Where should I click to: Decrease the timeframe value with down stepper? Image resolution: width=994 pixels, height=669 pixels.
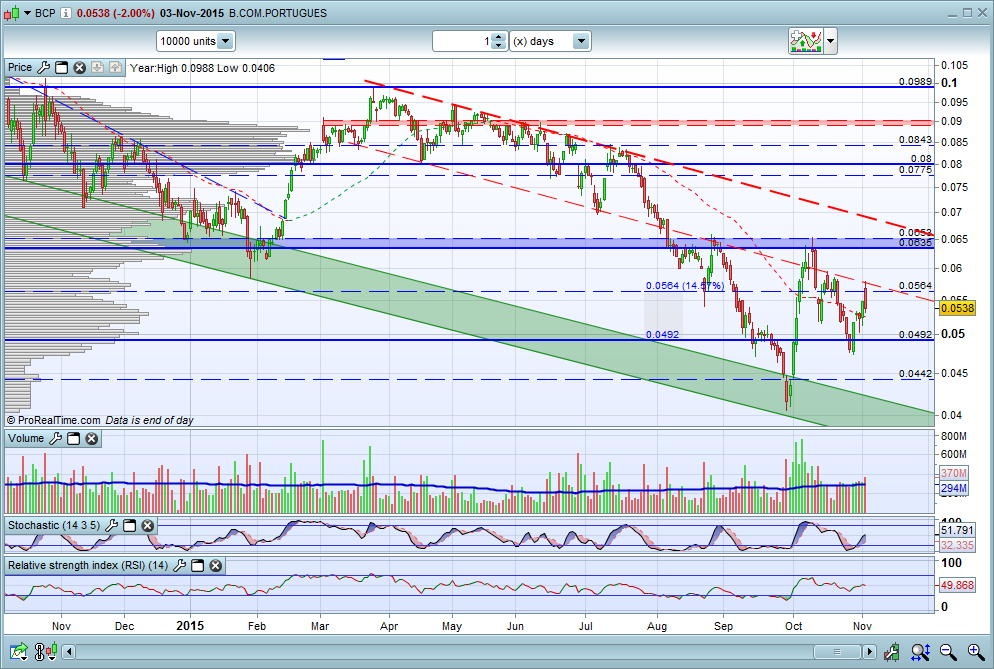click(499, 46)
